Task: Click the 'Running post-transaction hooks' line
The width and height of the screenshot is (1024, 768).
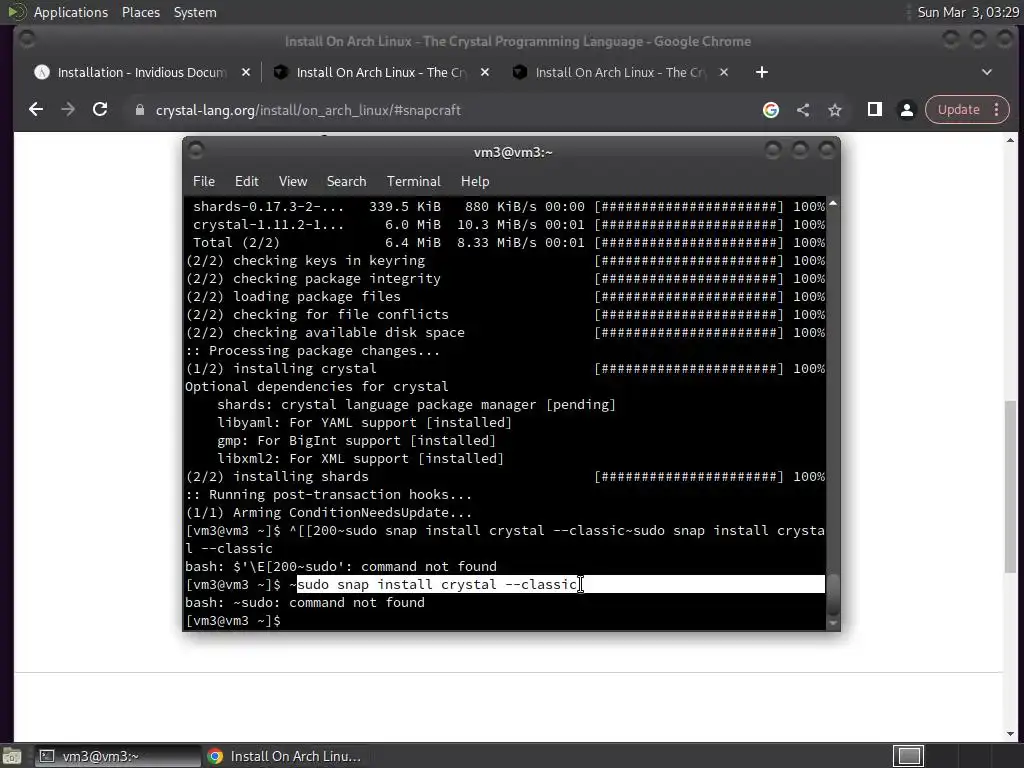Action: tap(328, 495)
